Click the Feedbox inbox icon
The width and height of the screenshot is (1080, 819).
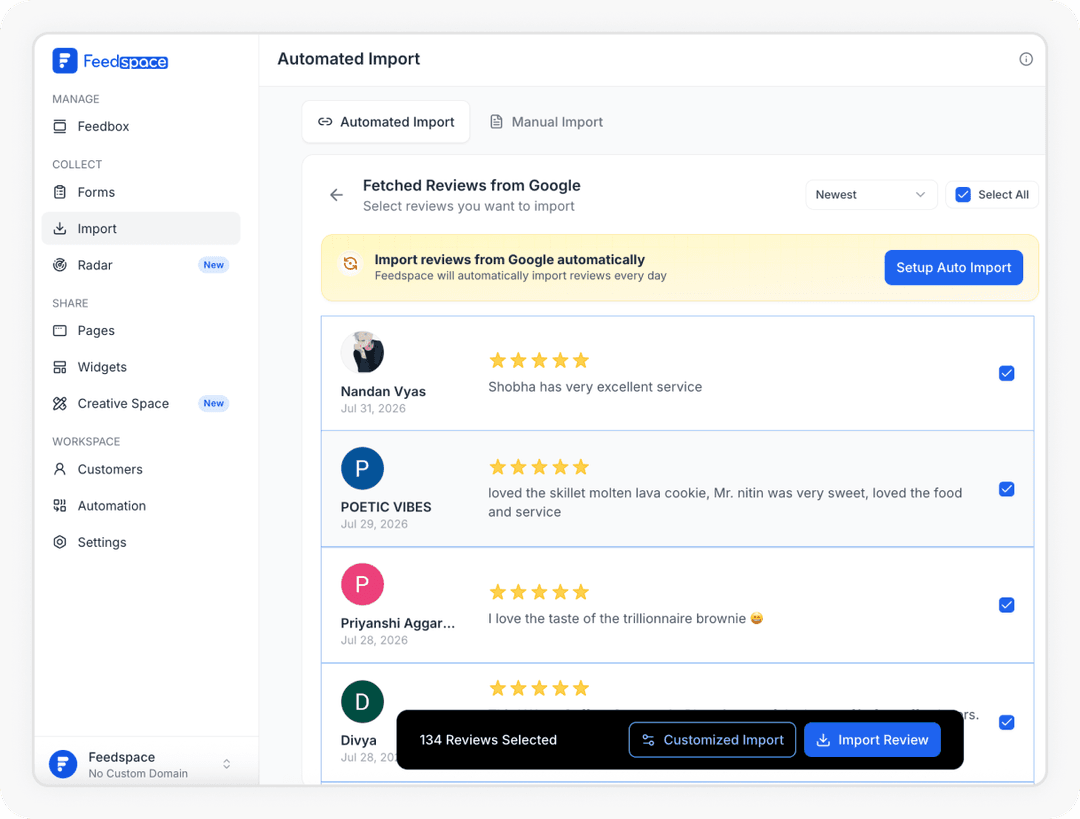[60, 126]
